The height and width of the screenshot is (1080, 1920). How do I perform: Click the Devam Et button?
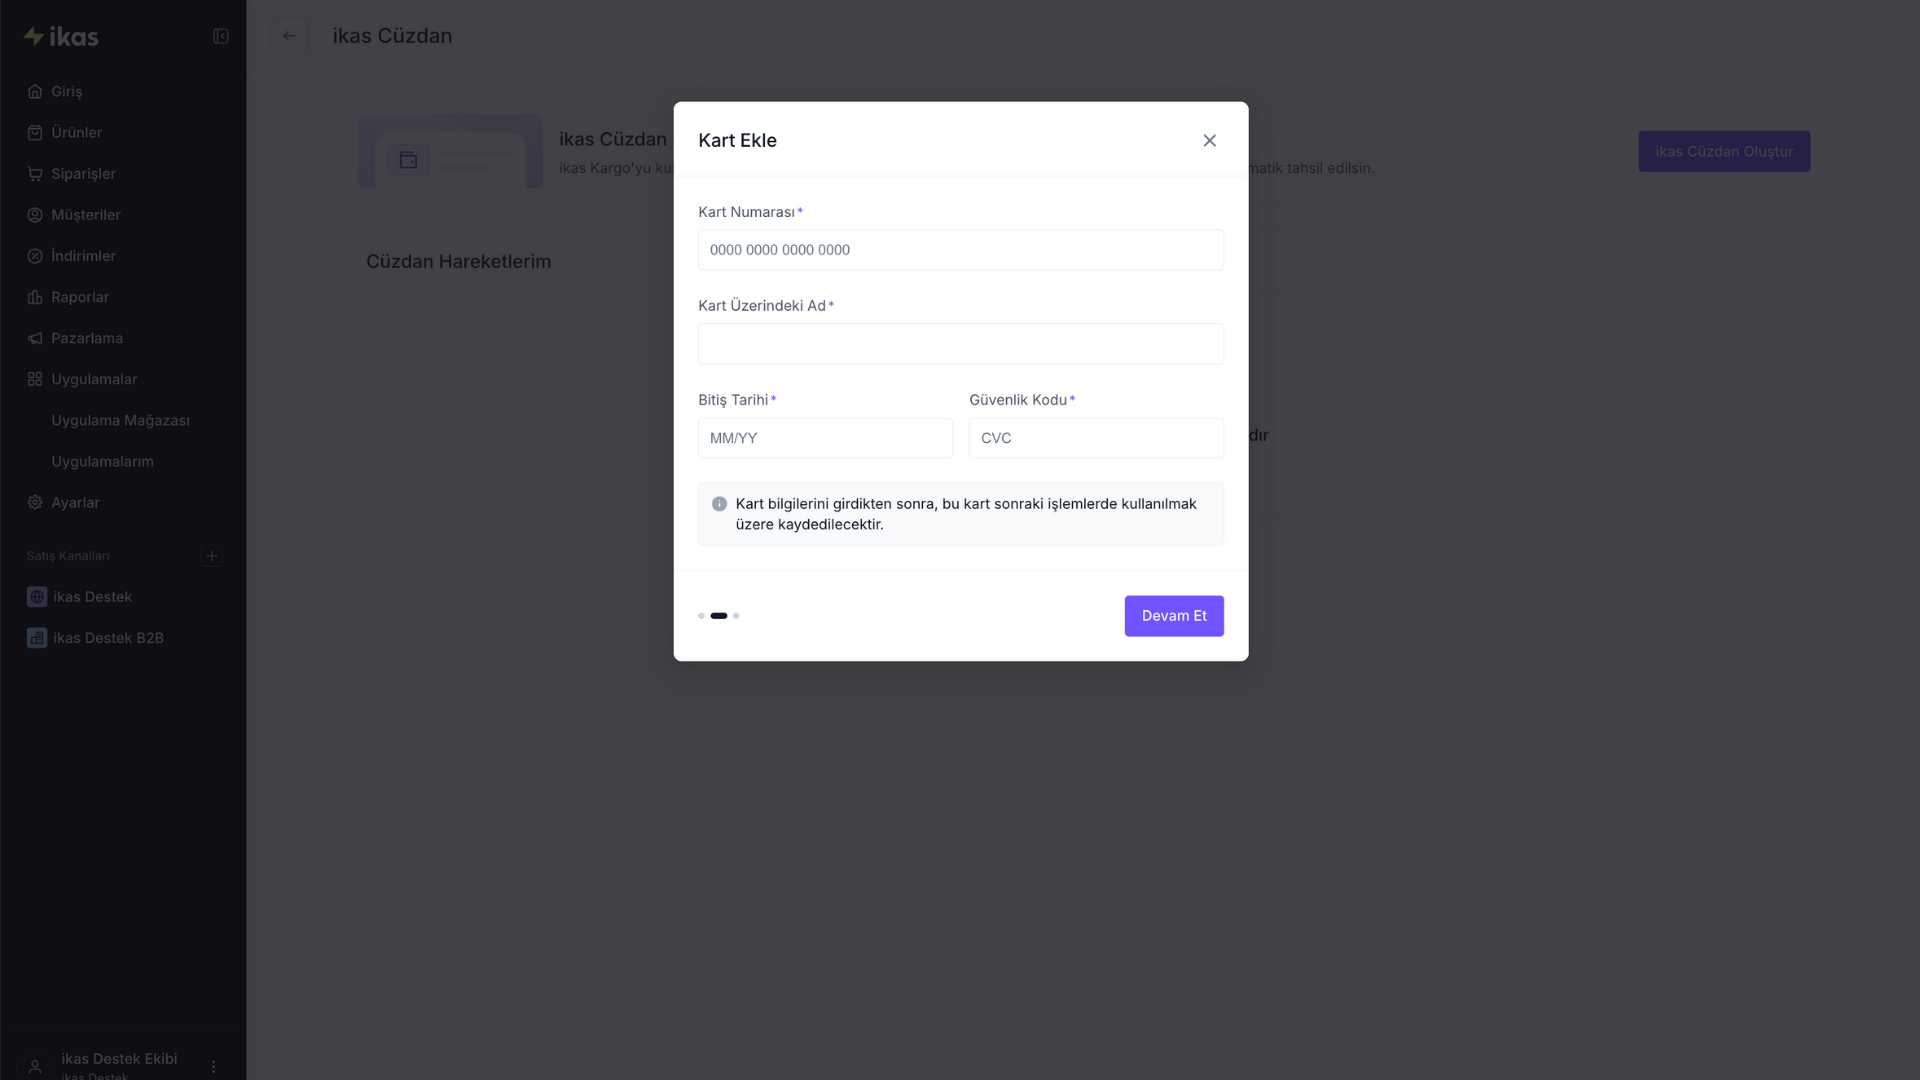(x=1174, y=616)
